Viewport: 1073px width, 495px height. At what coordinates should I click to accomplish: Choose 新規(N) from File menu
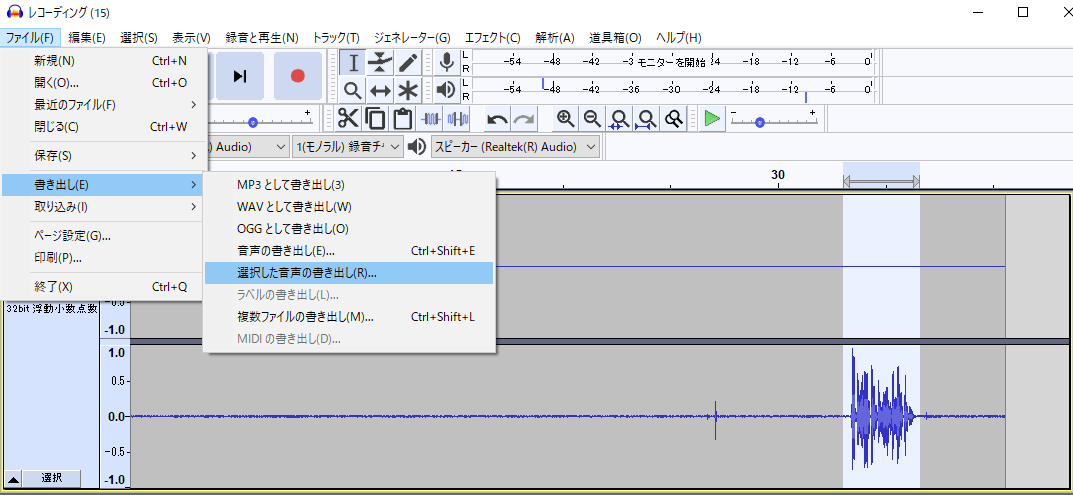(104, 61)
